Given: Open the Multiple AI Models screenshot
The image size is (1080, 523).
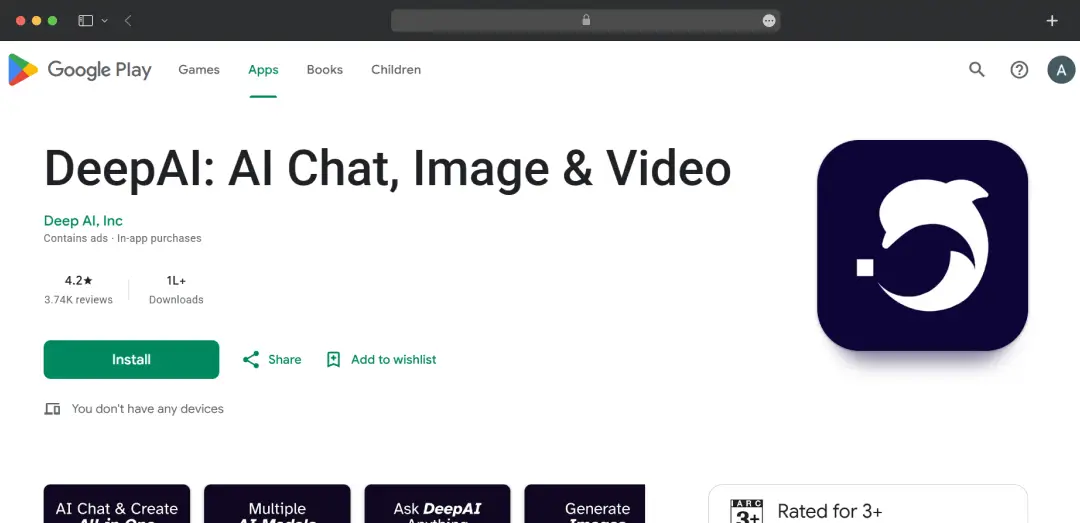Looking at the screenshot, I should click(277, 504).
